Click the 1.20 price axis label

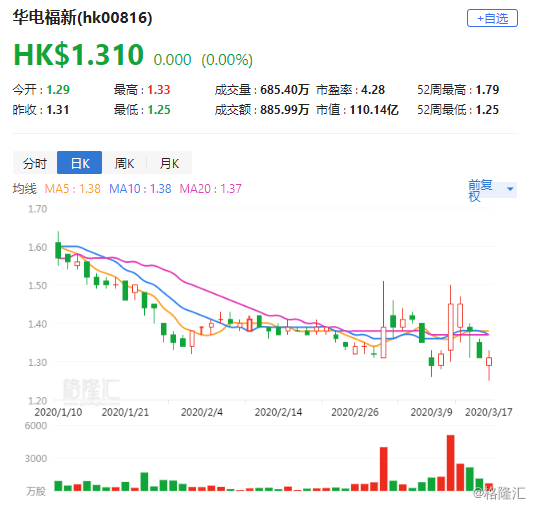tap(37, 401)
